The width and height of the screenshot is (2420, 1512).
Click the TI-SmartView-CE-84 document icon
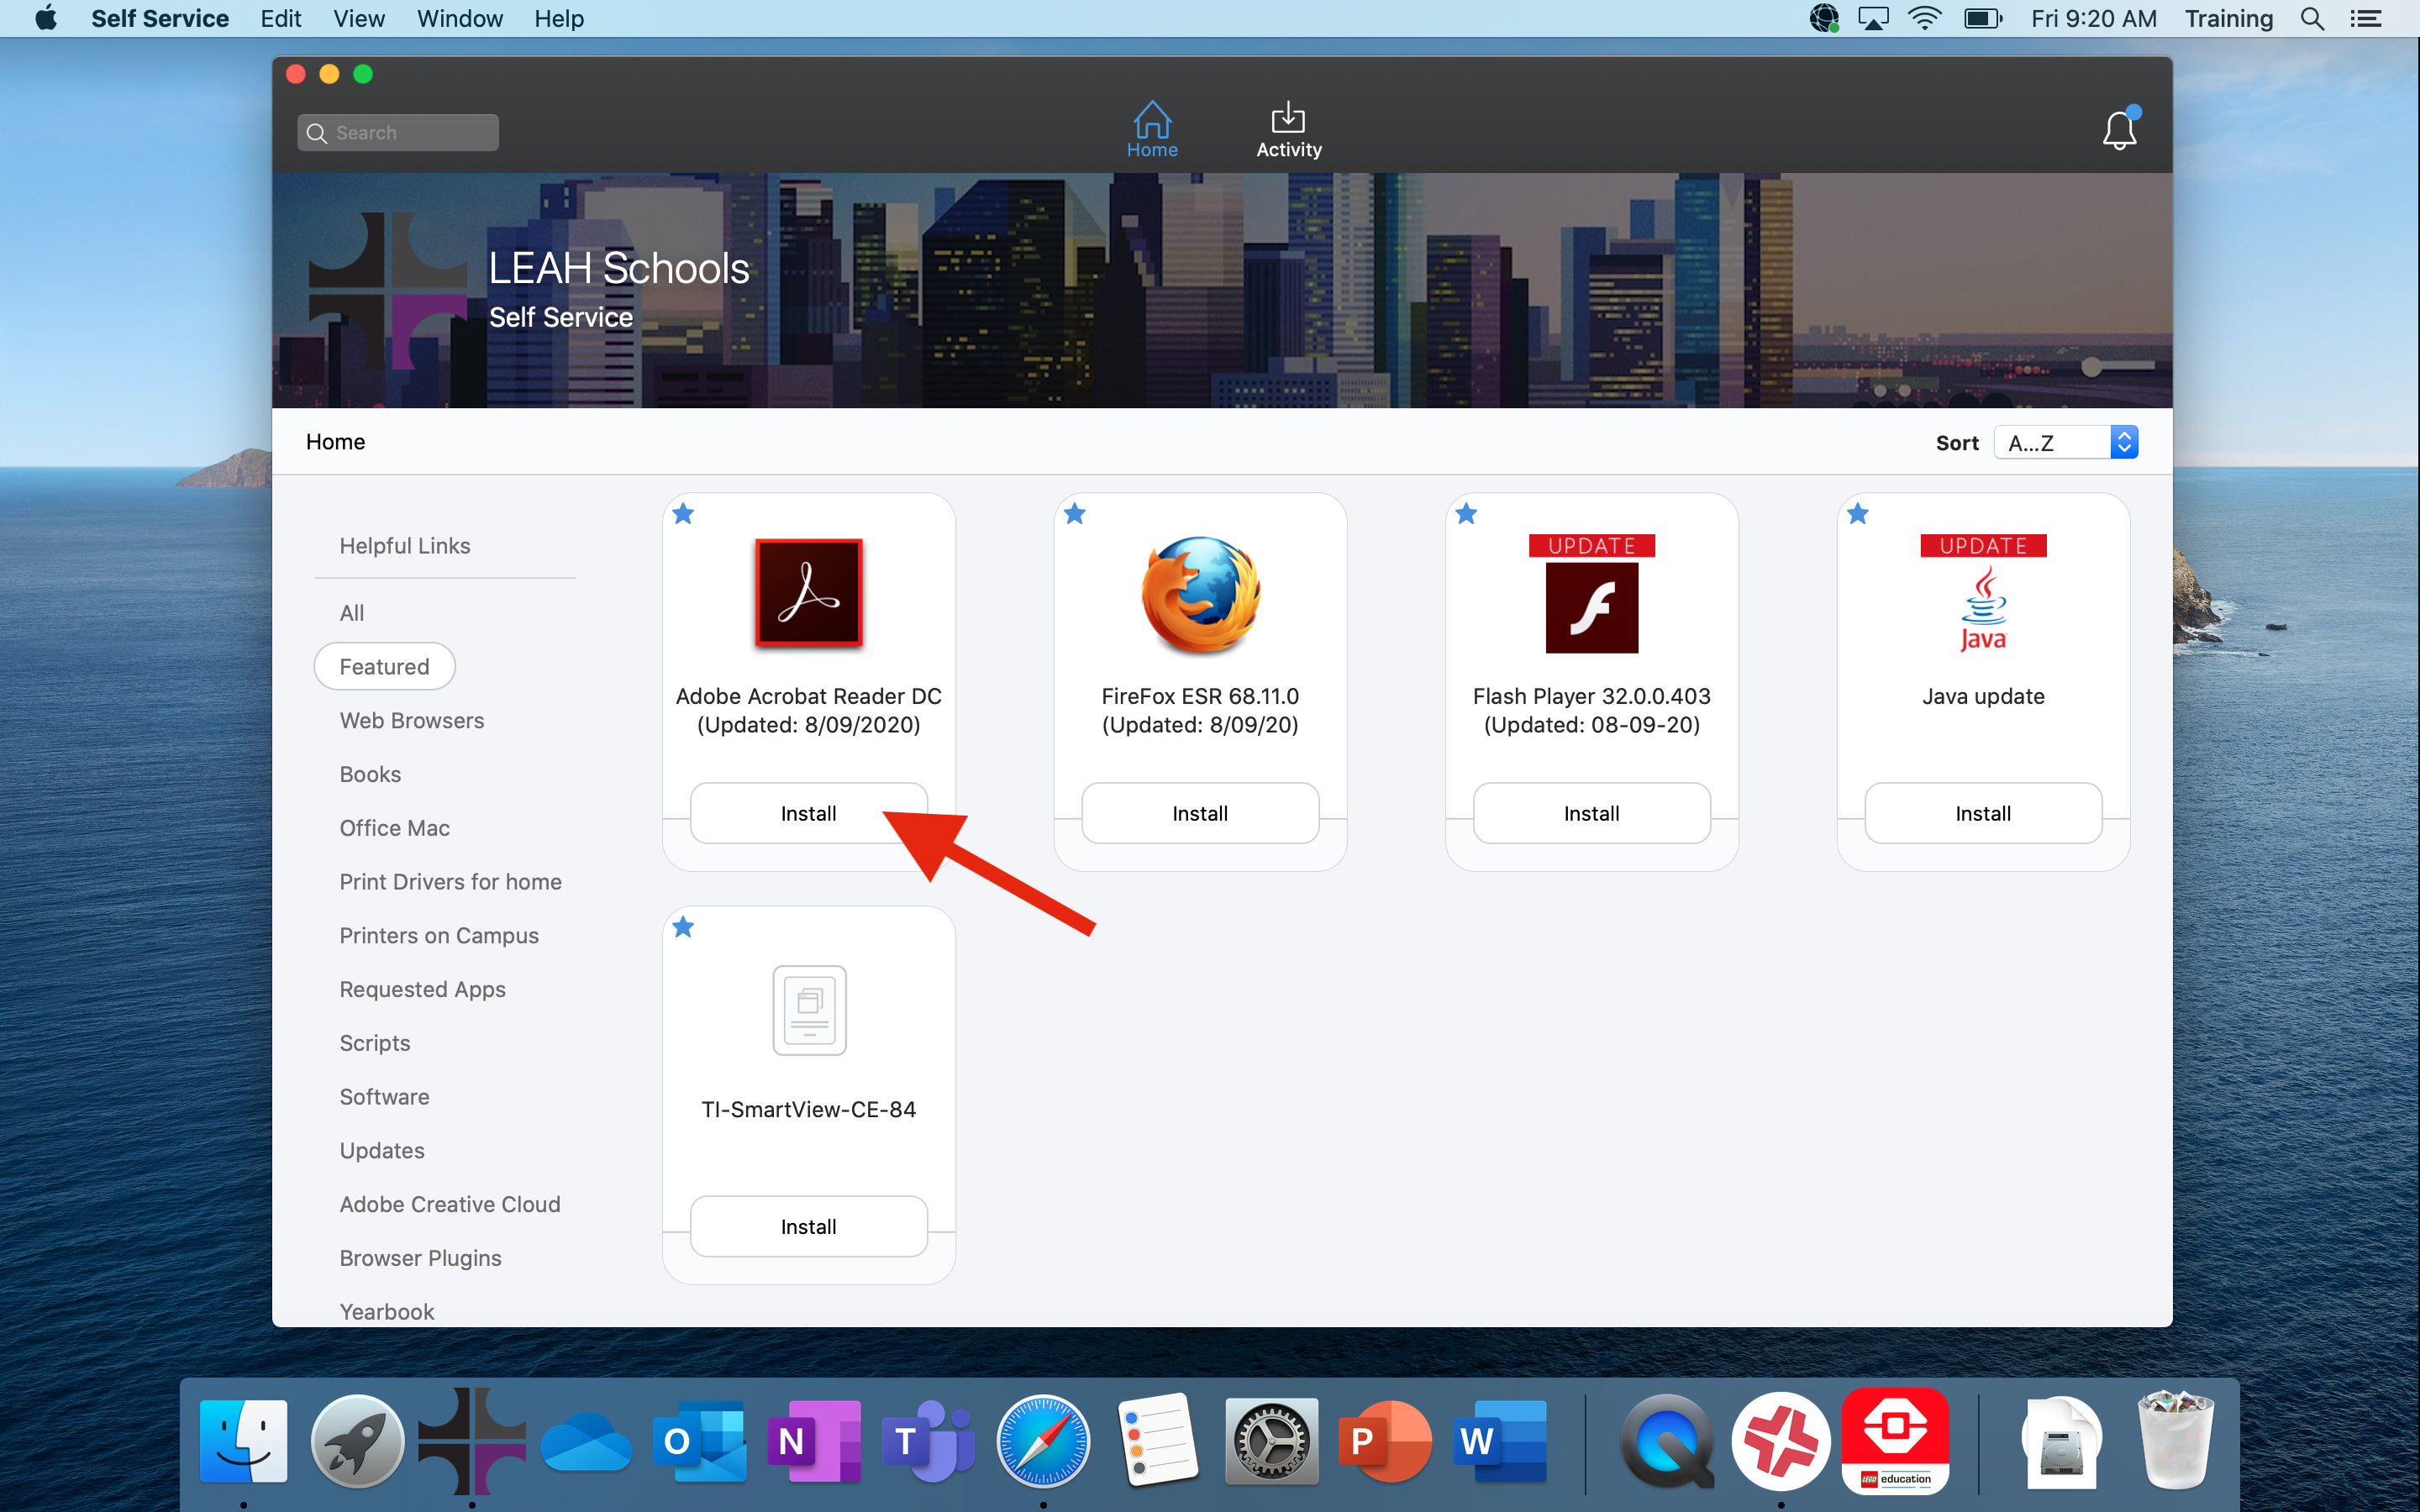(809, 1010)
